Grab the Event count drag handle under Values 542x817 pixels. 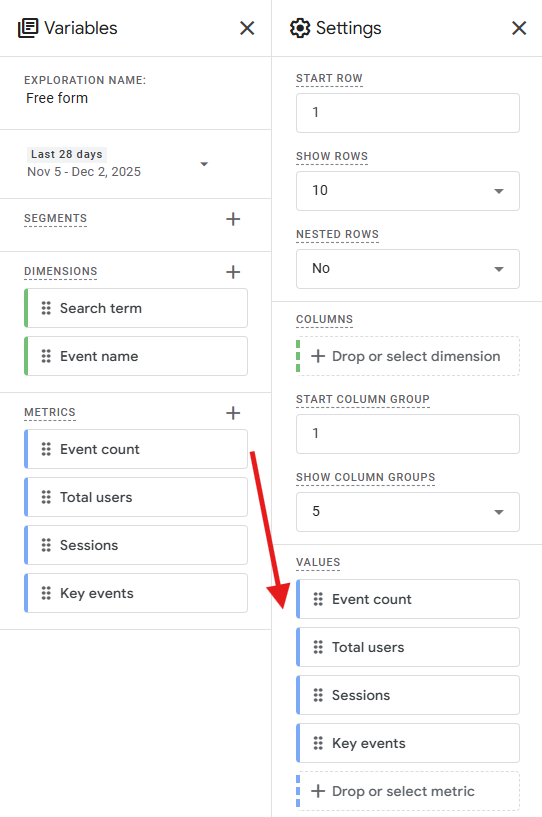[x=318, y=599]
